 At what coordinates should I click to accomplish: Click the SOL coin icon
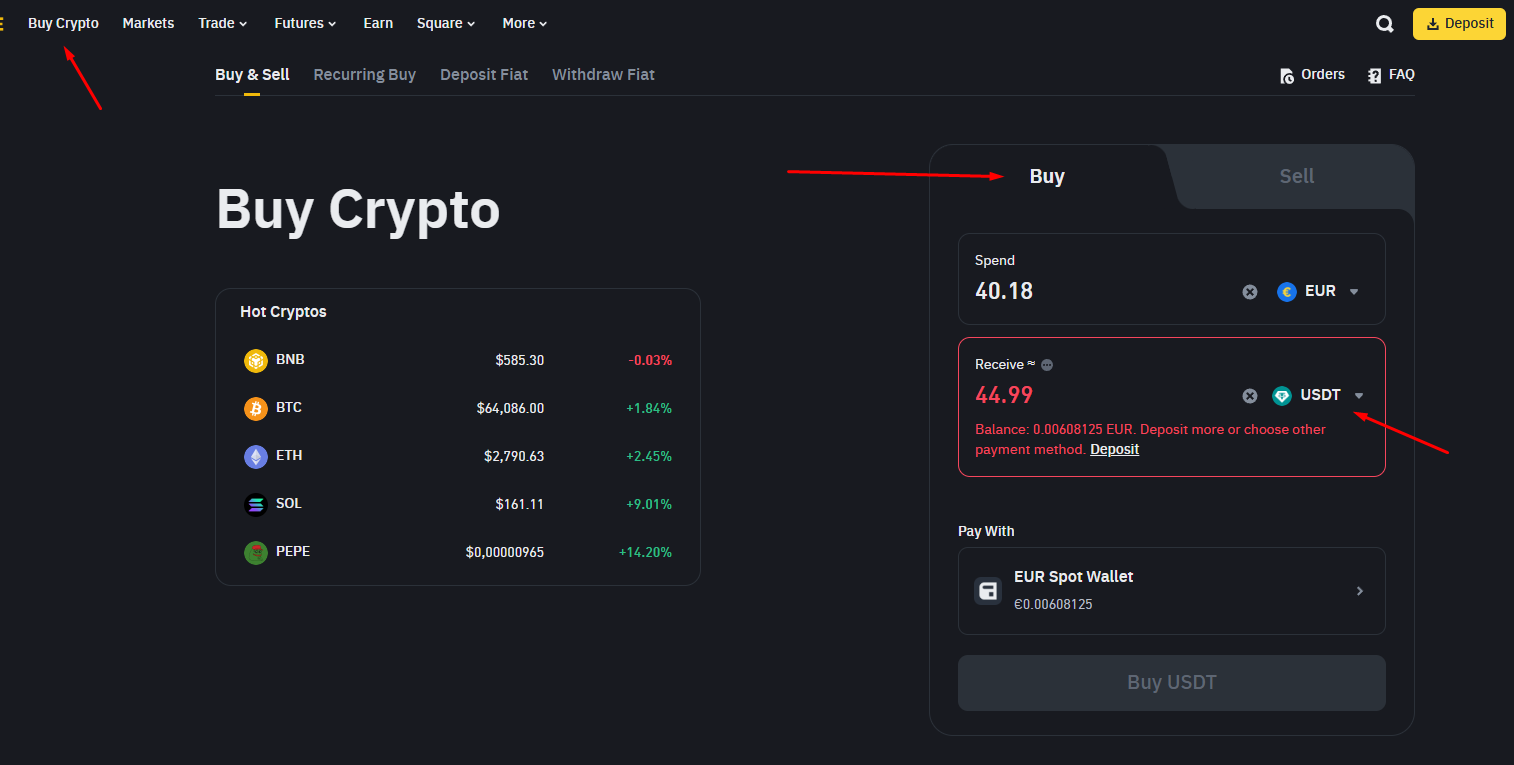[x=256, y=504]
